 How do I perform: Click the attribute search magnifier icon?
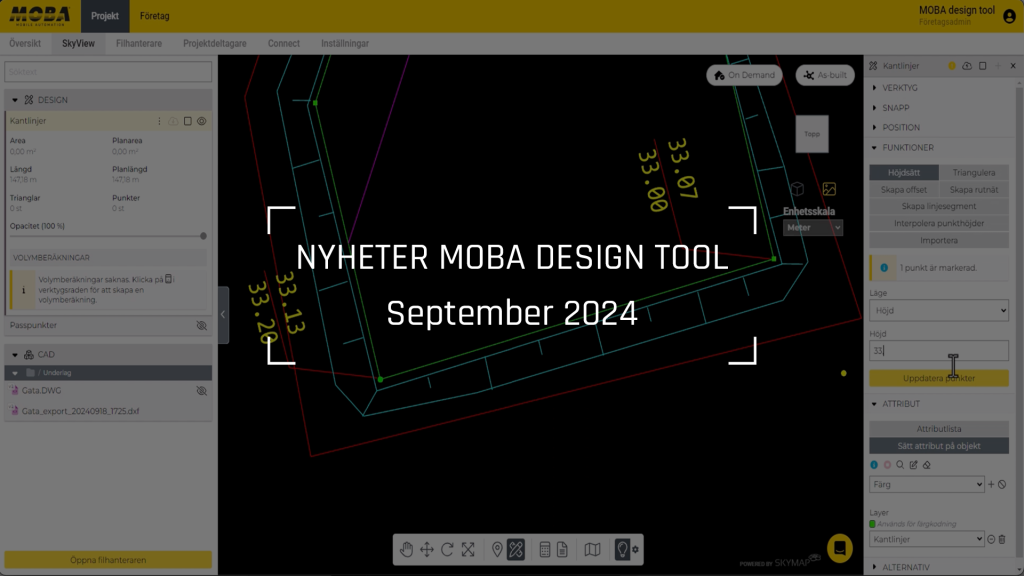point(900,465)
